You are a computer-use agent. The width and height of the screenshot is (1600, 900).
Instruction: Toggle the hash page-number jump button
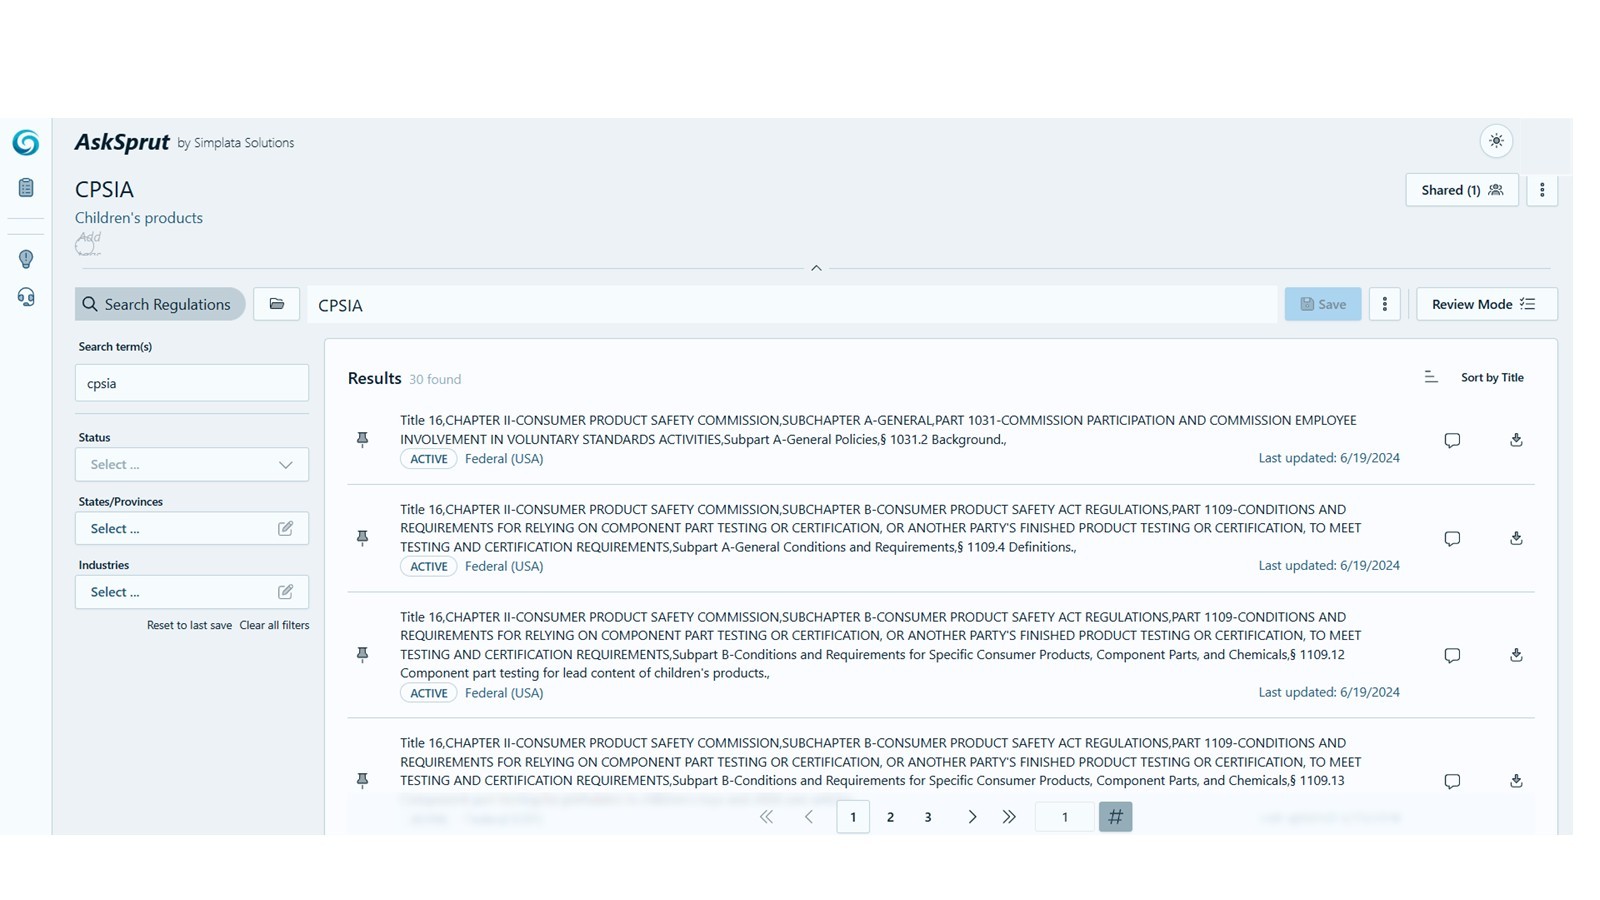(x=1115, y=817)
